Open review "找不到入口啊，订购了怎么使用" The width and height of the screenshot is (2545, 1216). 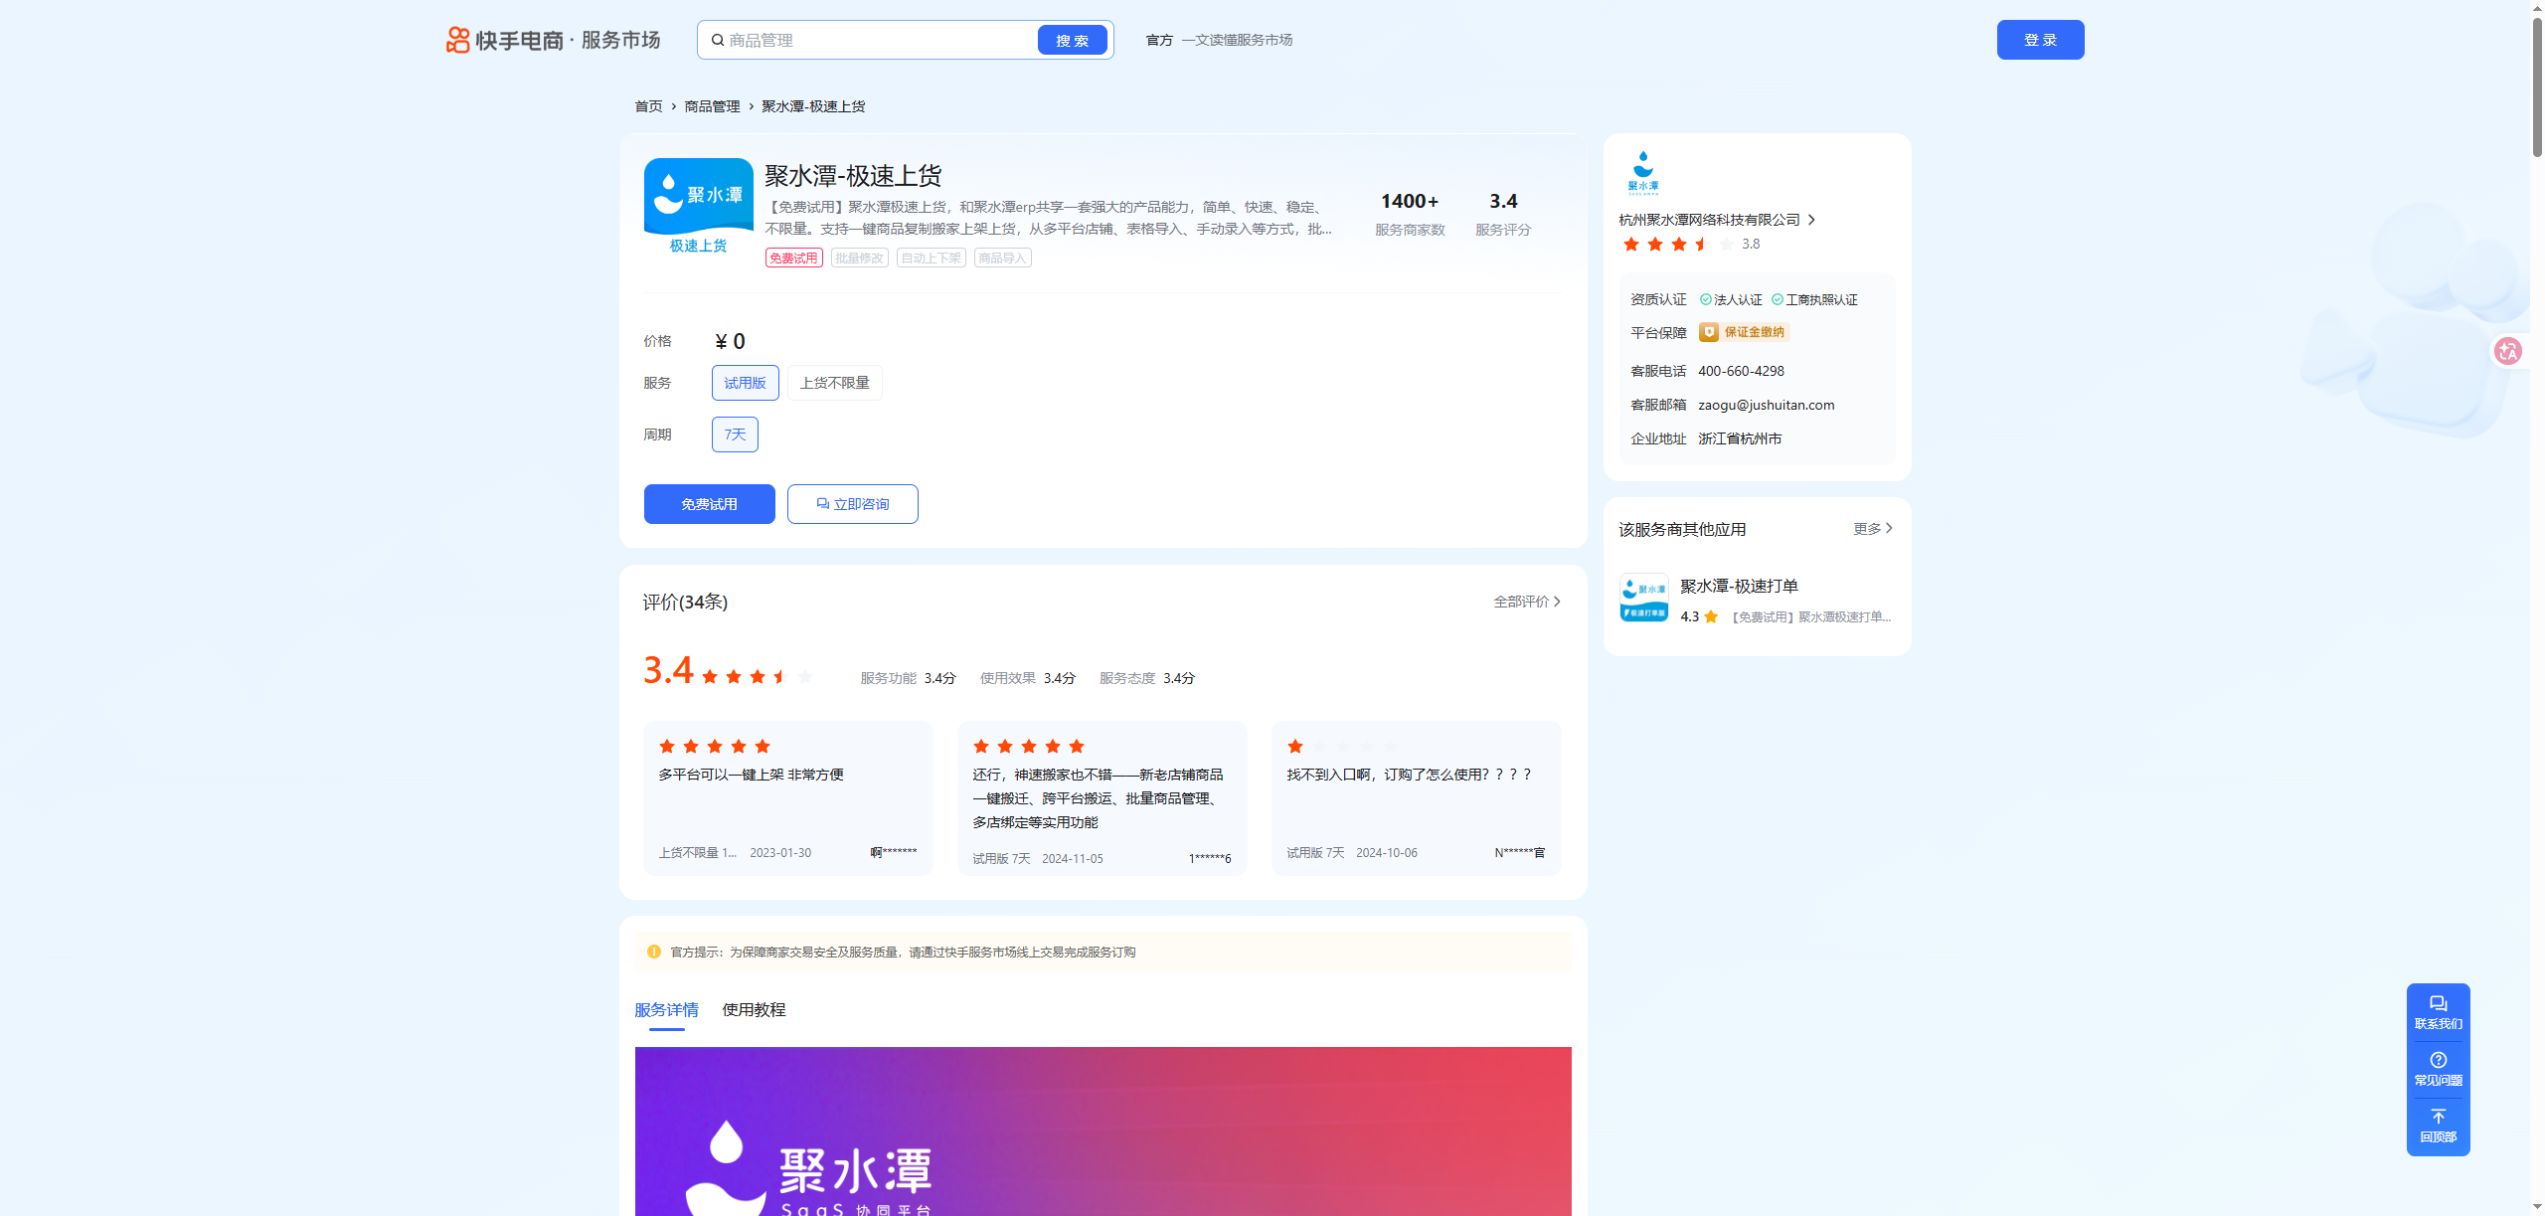pos(1416,798)
